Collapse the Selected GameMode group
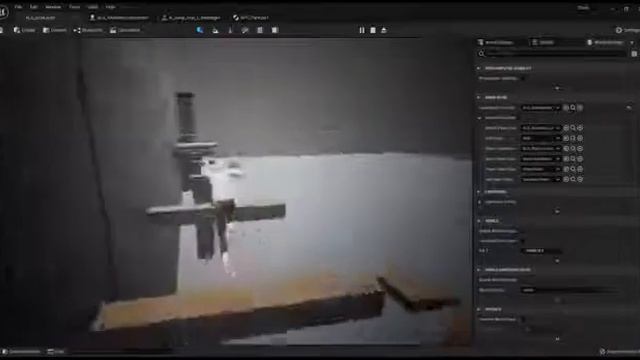The image size is (640, 360). [480, 118]
